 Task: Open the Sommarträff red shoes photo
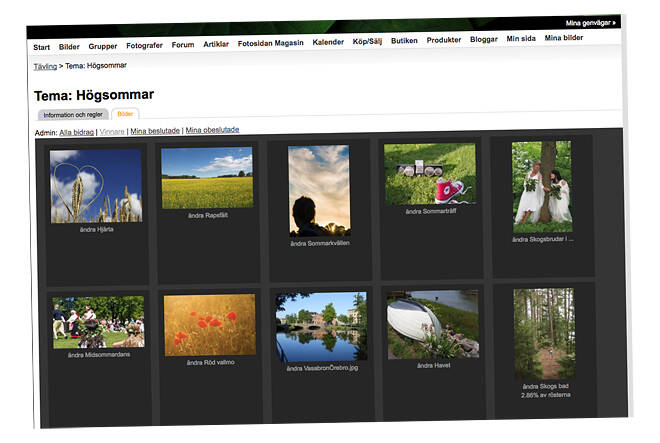click(x=429, y=173)
